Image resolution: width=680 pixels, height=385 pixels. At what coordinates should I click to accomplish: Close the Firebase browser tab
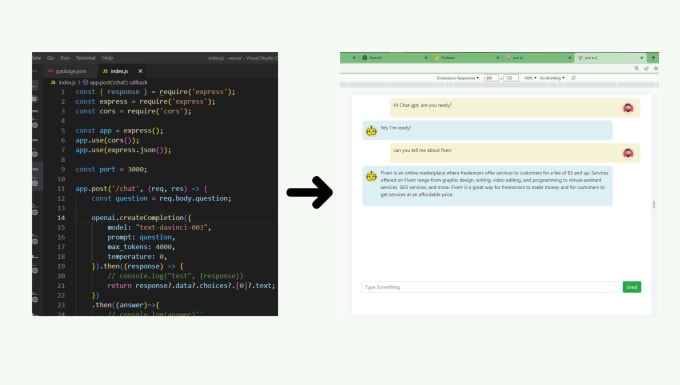pos(498,58)
